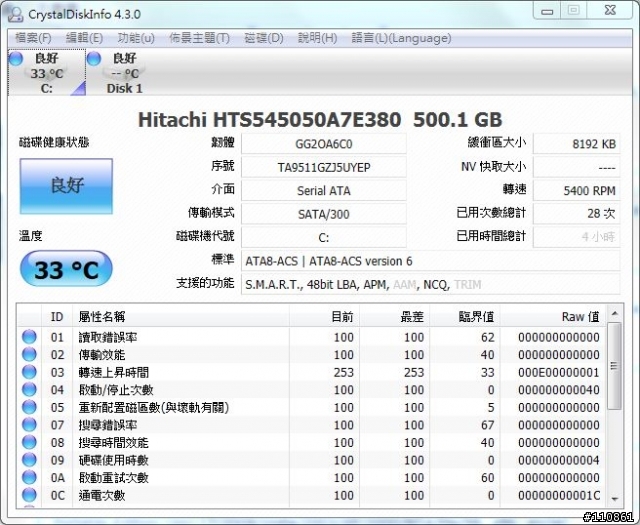Click the firmware field GG2OA6C0
Screen dimensions: 640x525
coord(324,144)
